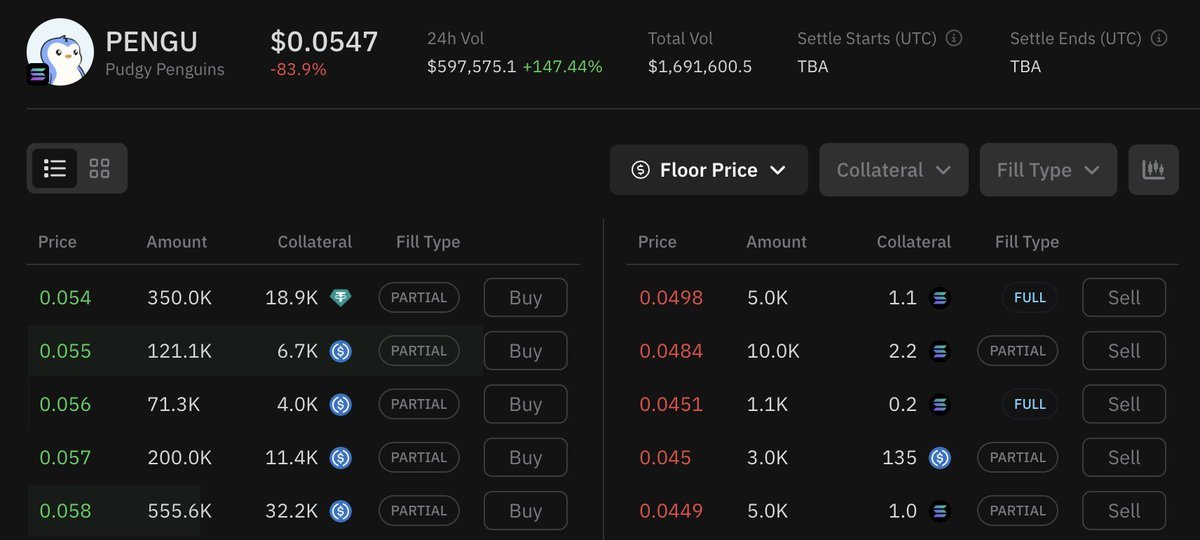The height and width of the screenshot is (540, 1200).
Task: Click Solana collateral icon in 0.0498 row
Action: (x=939, y=298)
